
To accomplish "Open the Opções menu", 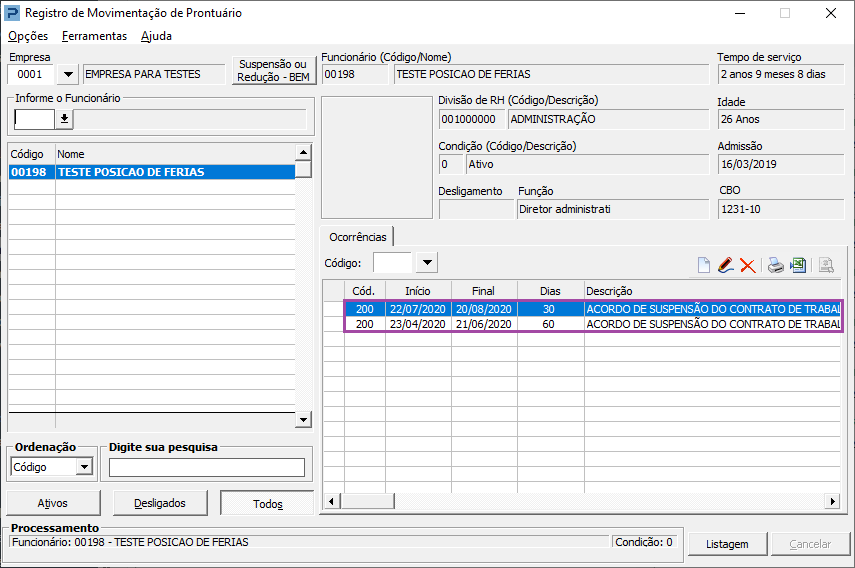I will [28, 36].
